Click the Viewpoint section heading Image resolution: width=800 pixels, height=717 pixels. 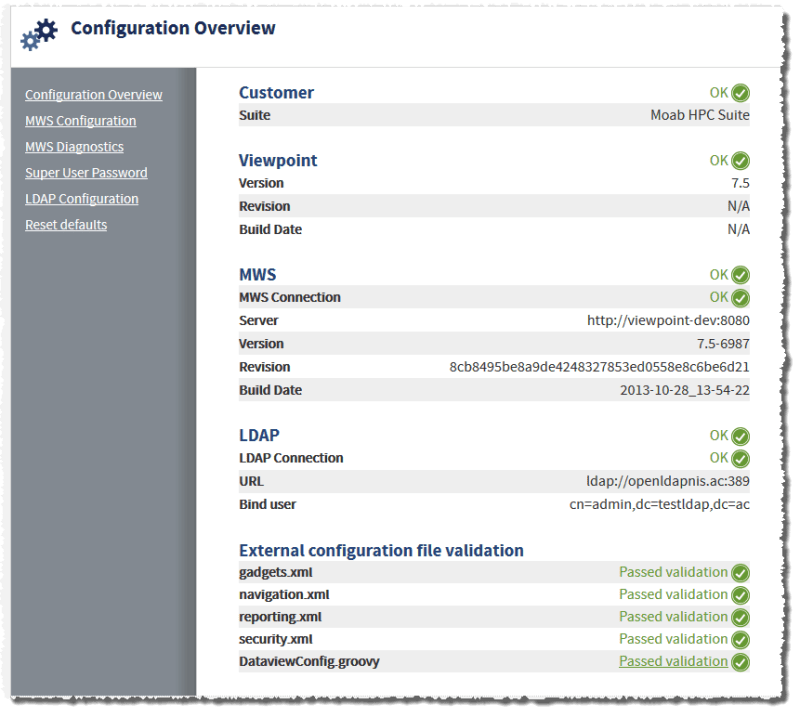pyautogui.click(x=278, y=161)
